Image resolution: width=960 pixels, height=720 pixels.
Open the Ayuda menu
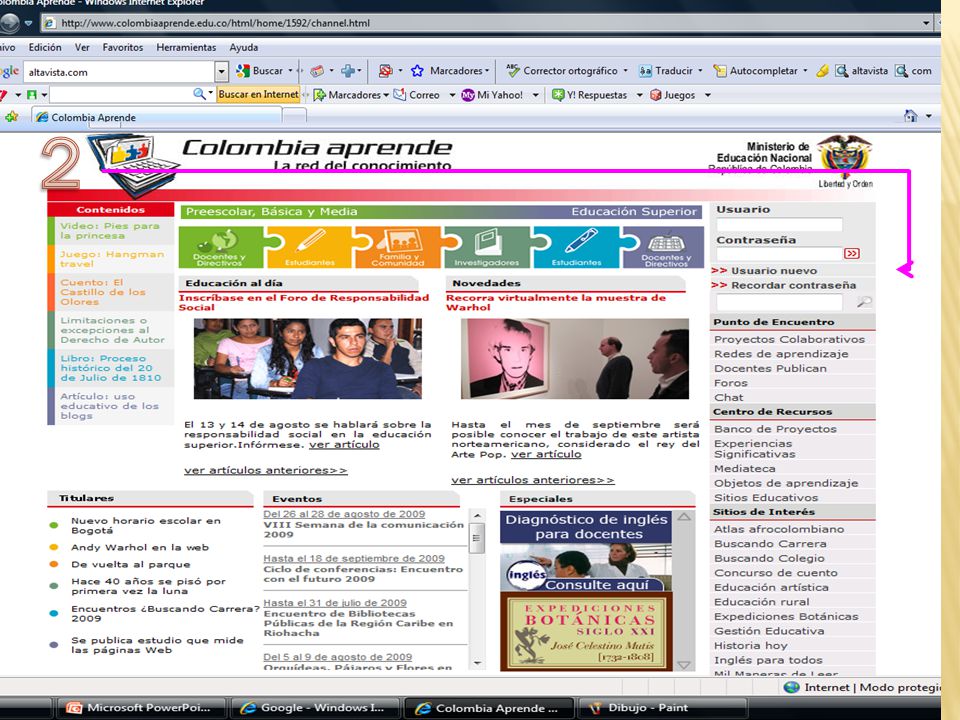click(244, 47)
